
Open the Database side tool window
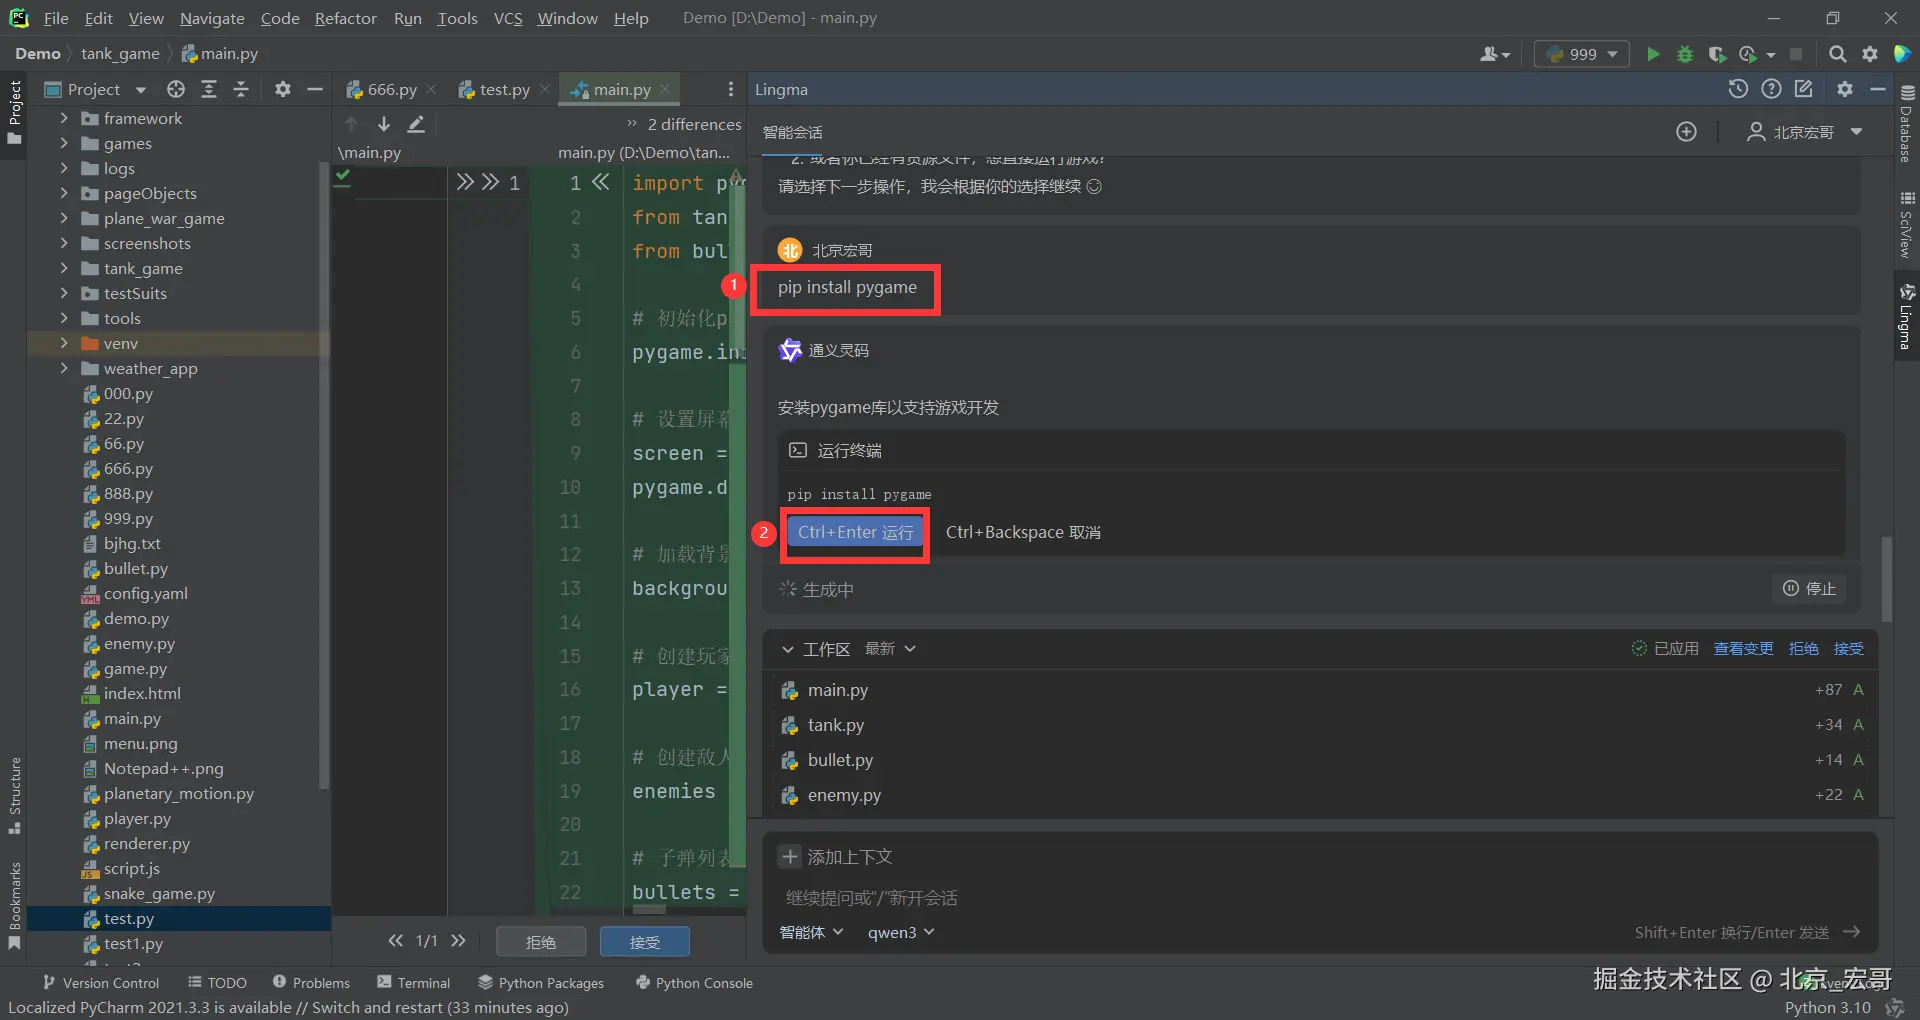click(x=1907, y=122)
